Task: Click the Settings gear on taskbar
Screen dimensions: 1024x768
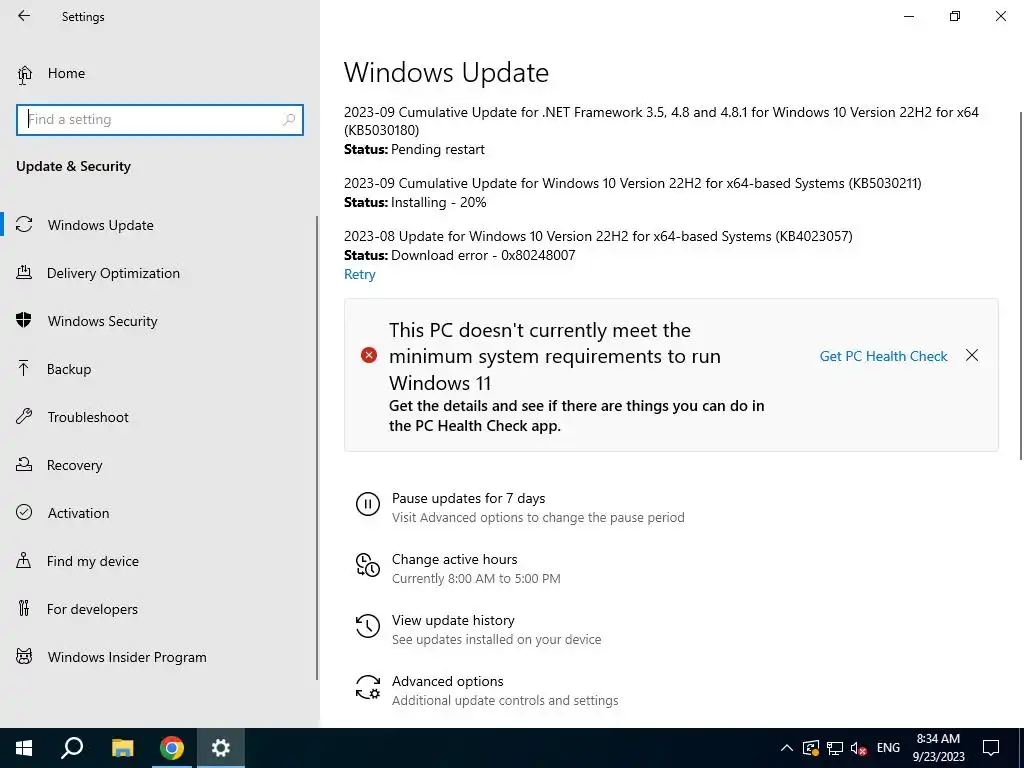Action: click(221, 748)
